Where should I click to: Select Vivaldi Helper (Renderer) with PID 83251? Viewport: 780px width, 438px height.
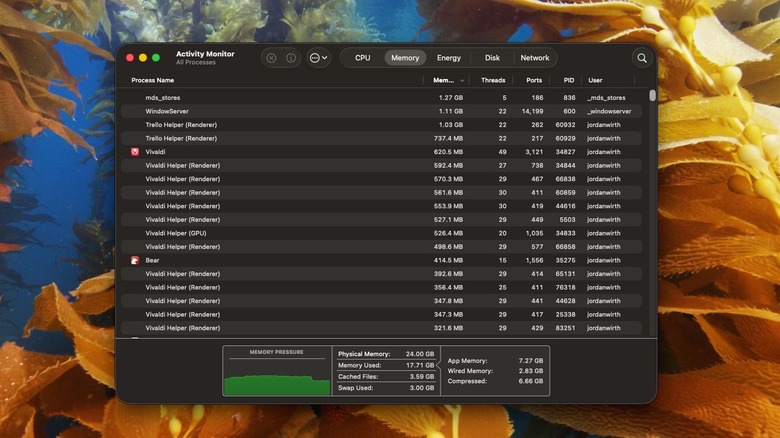click(x=382, y=328)
